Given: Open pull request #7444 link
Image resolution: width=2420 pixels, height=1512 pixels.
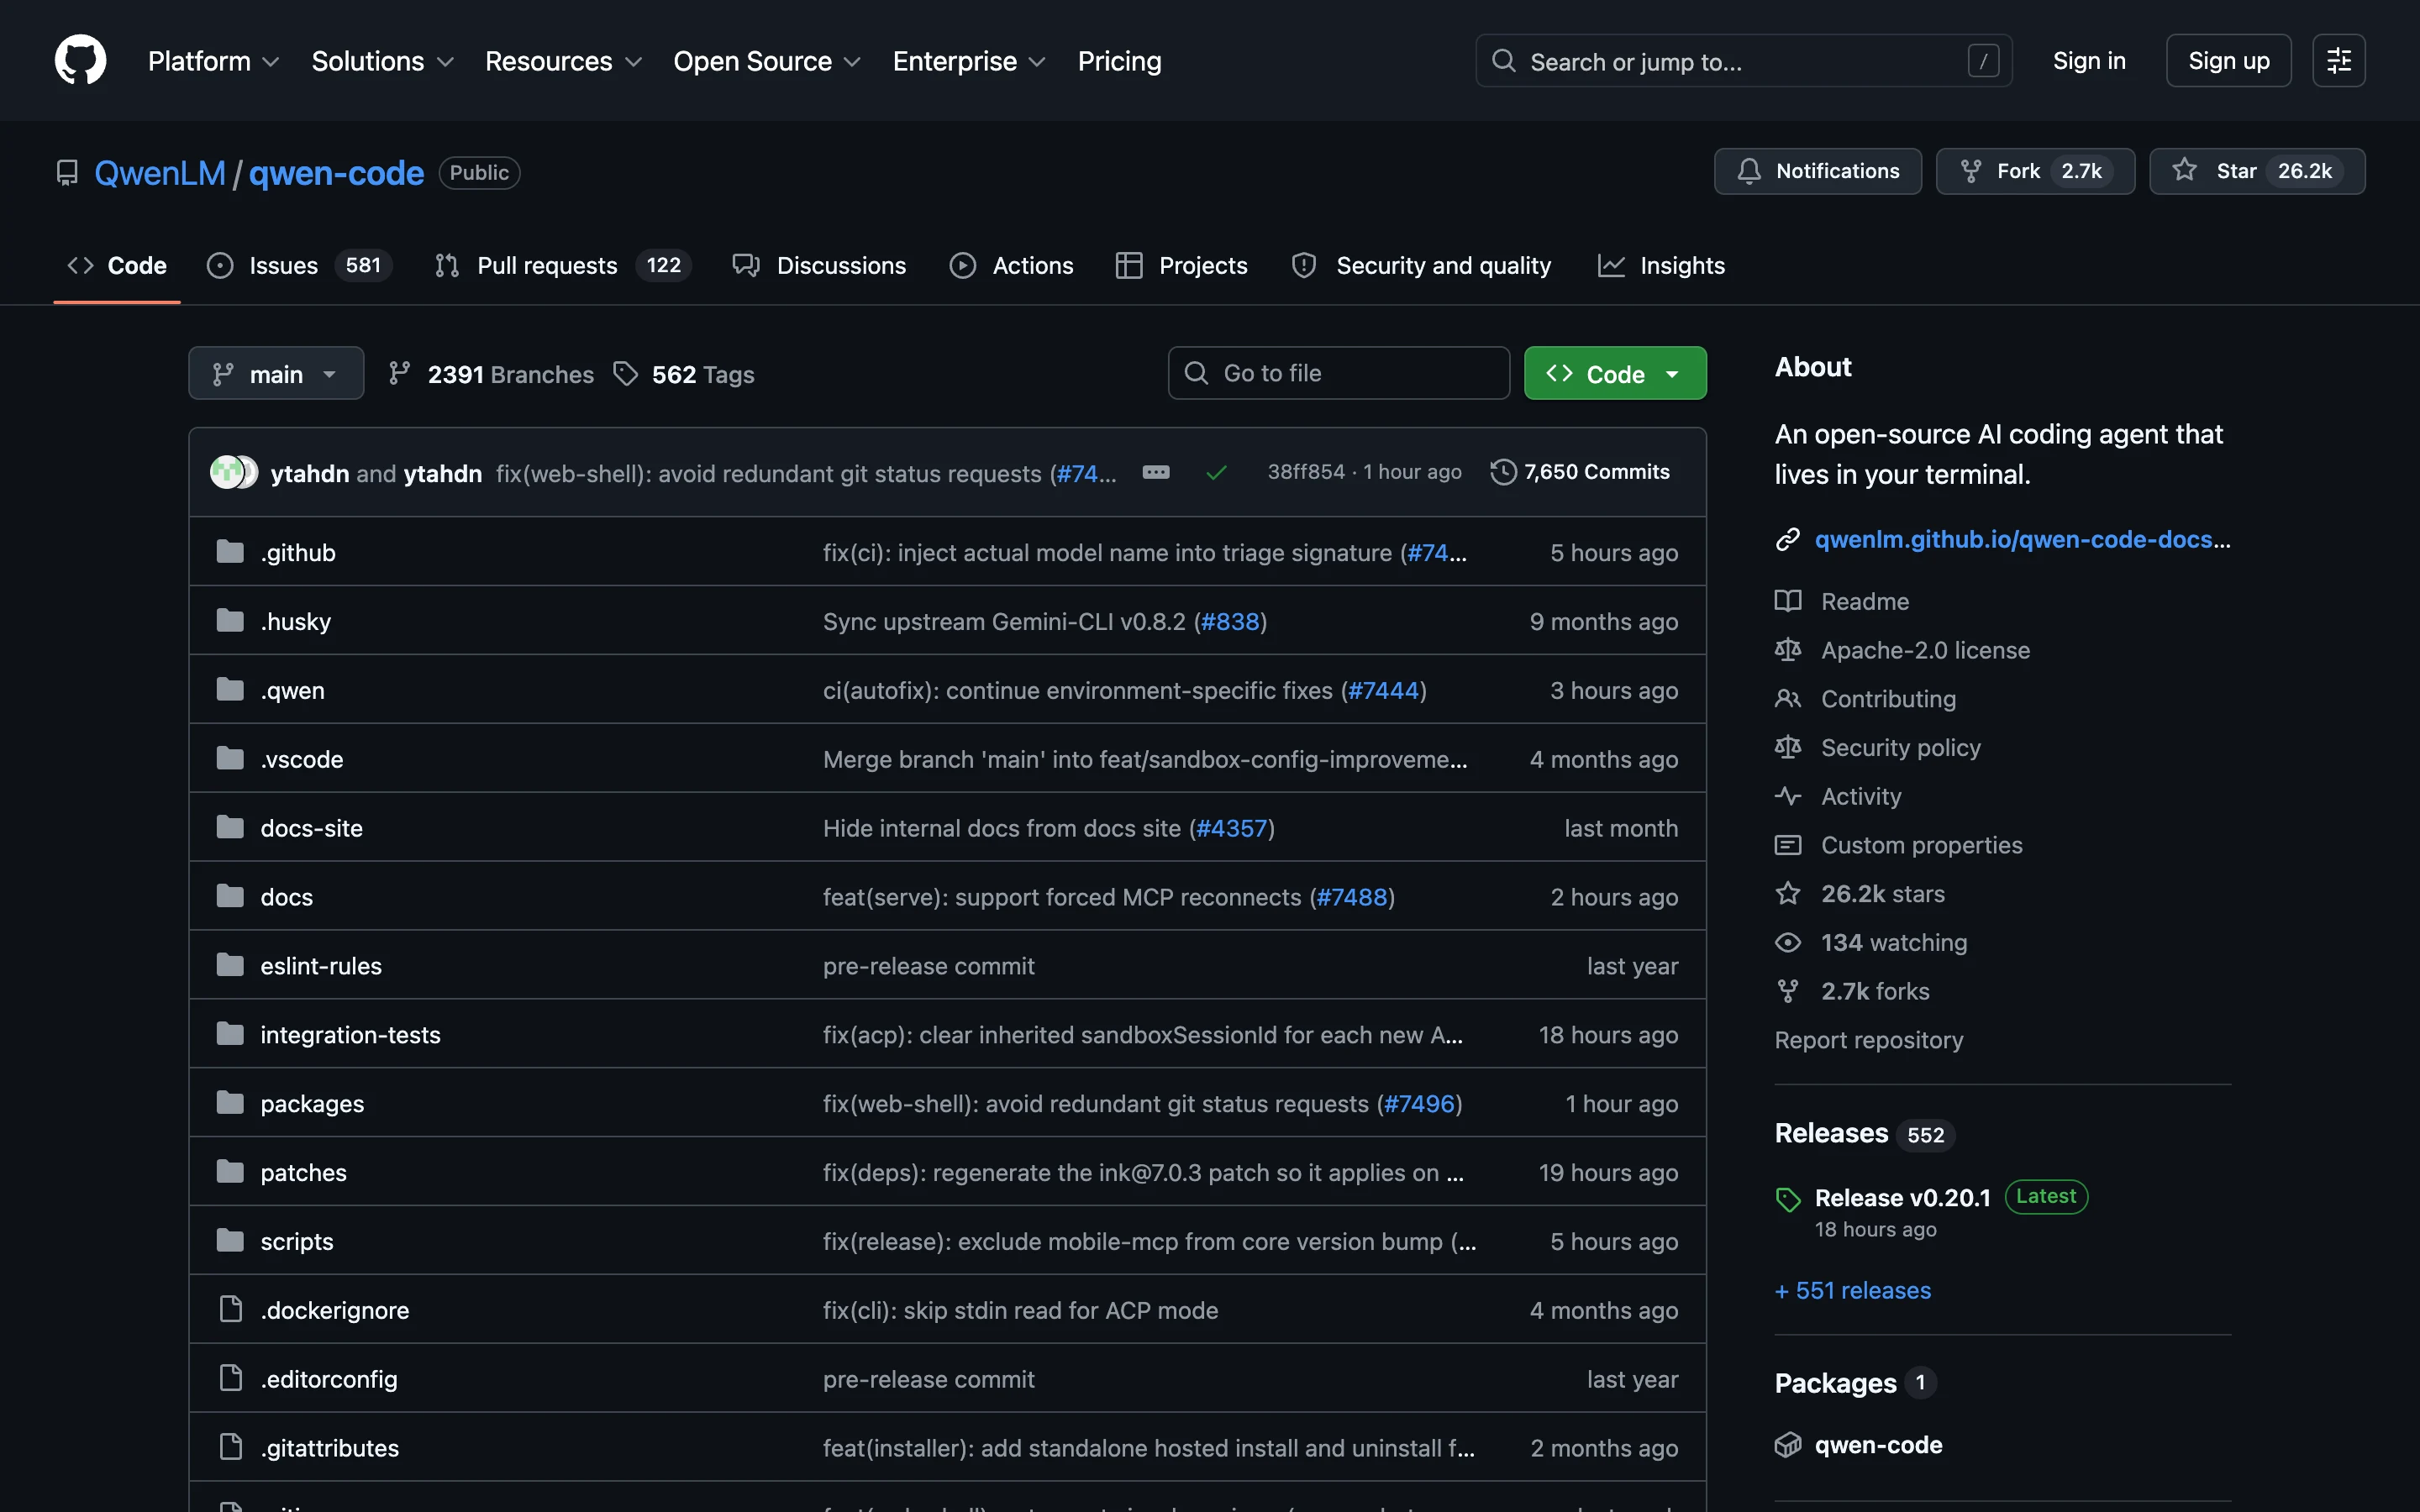Looking at the screenshot, I should coord(1383,690).
